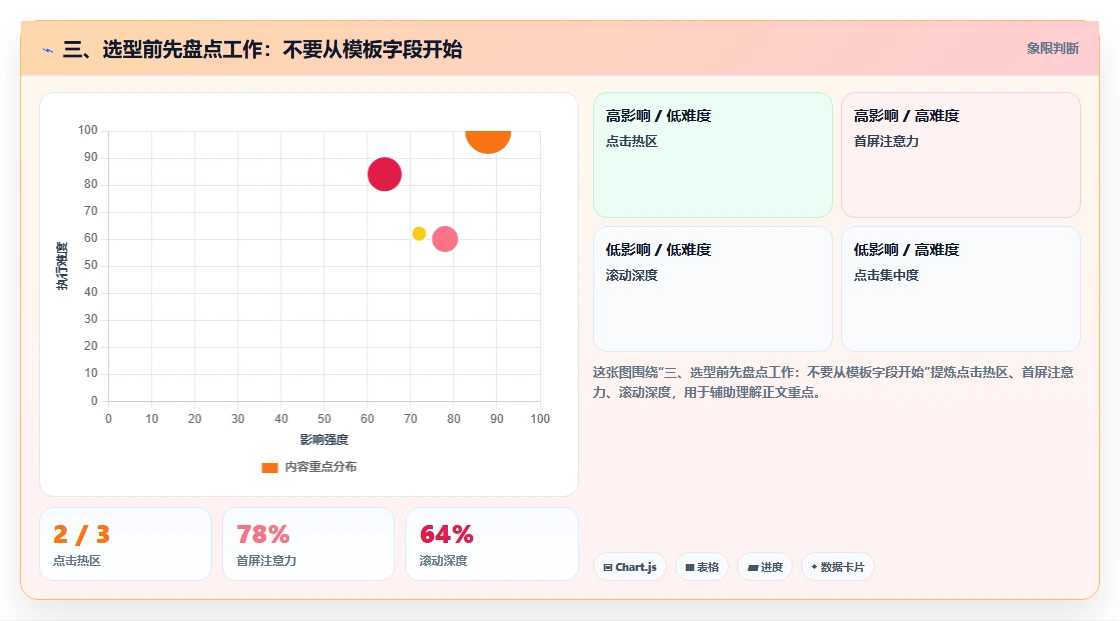
Task: Click the 78% value text
Action: coord(263,535)
